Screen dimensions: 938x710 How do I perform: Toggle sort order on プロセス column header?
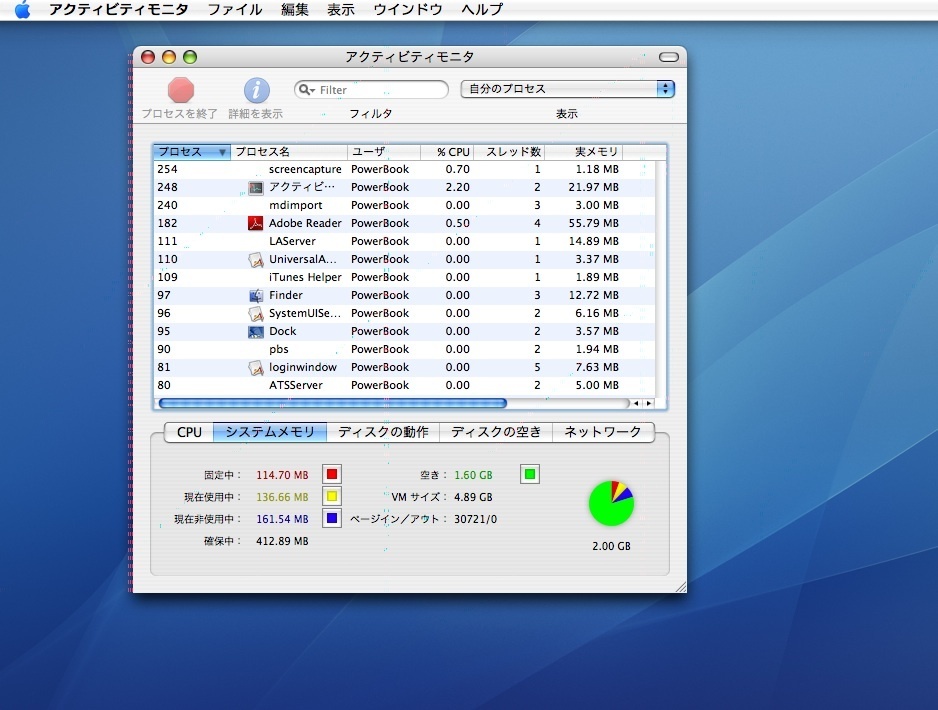click(x=191, y=152)
